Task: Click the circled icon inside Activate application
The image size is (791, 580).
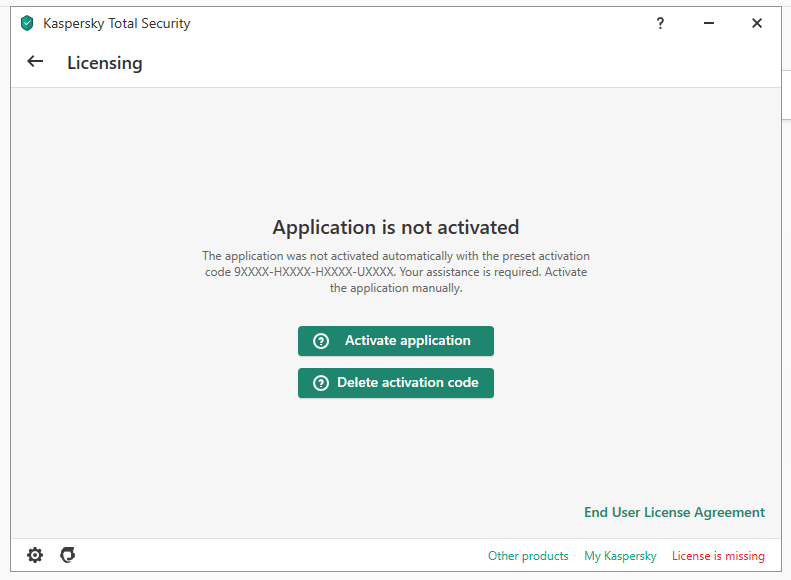Action: coord(321,341)
